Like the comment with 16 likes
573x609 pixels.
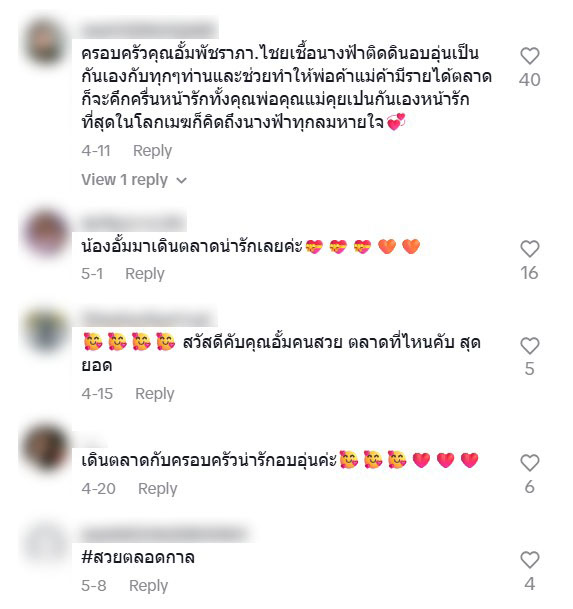tap(530, 249)
